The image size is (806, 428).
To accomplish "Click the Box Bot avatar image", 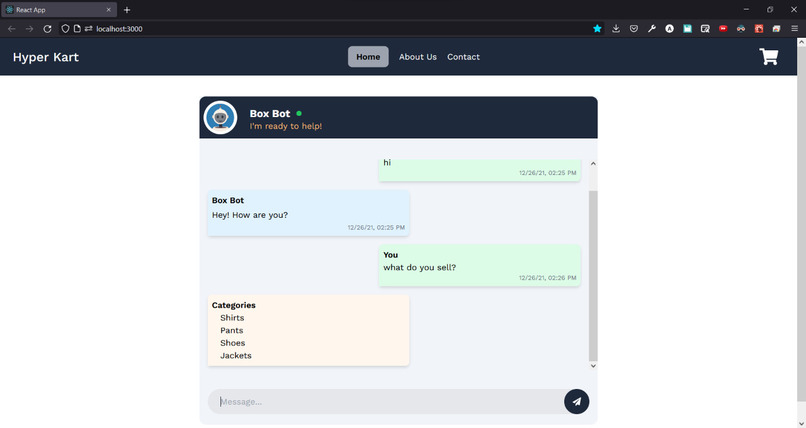I will tap(221, 118).
